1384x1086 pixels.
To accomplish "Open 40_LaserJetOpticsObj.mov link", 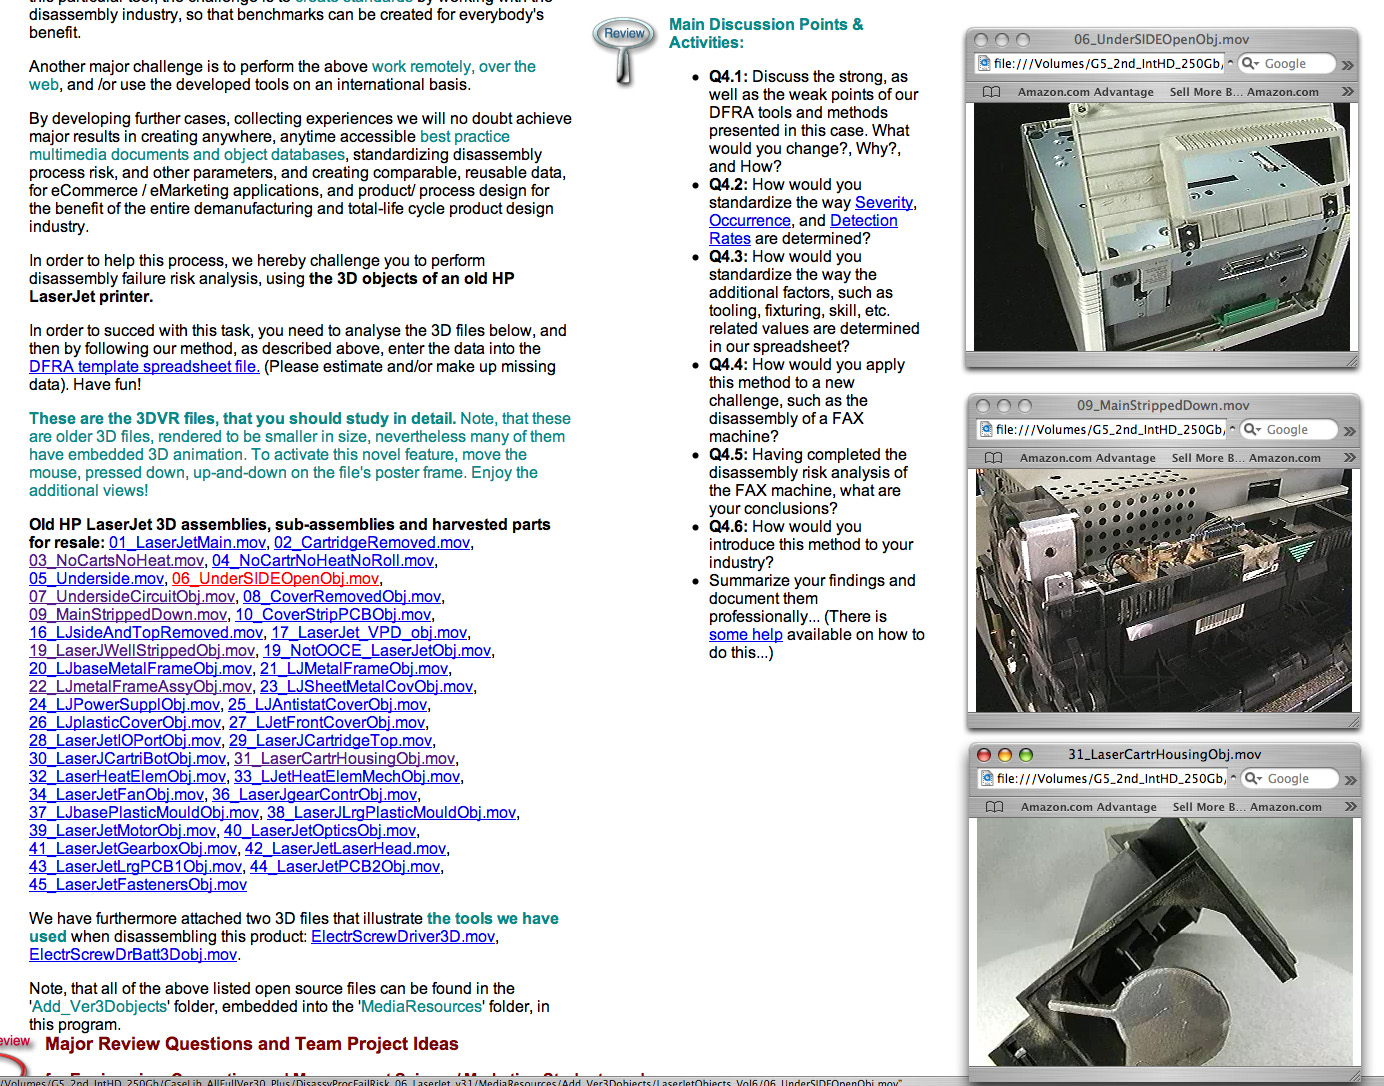I will [320, 831].
